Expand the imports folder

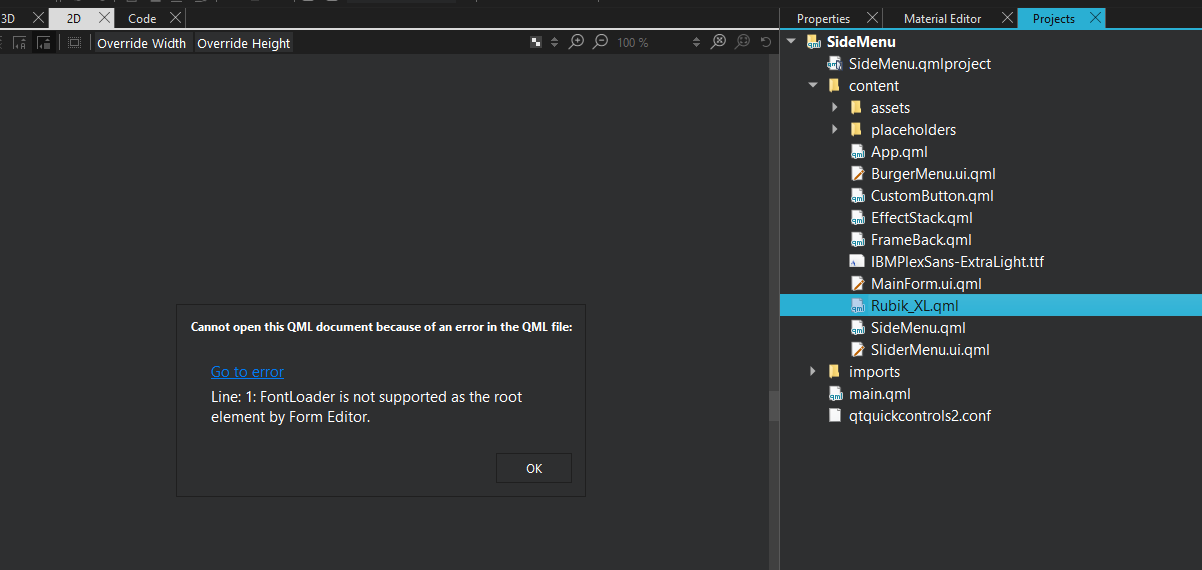point(813,372)
